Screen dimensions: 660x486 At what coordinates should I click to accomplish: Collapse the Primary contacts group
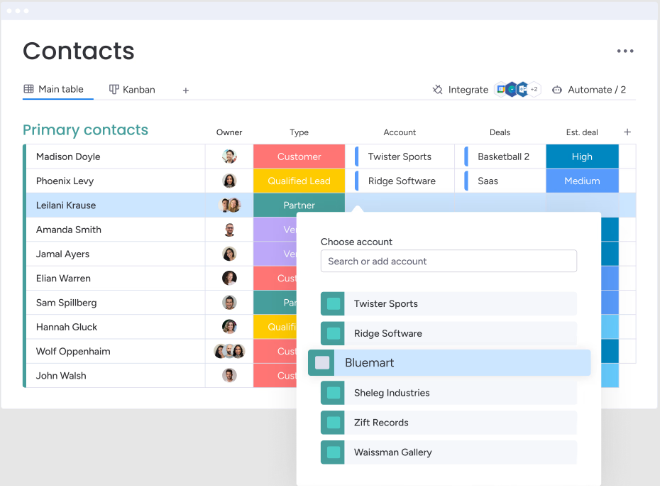click(x=85, y=130)
